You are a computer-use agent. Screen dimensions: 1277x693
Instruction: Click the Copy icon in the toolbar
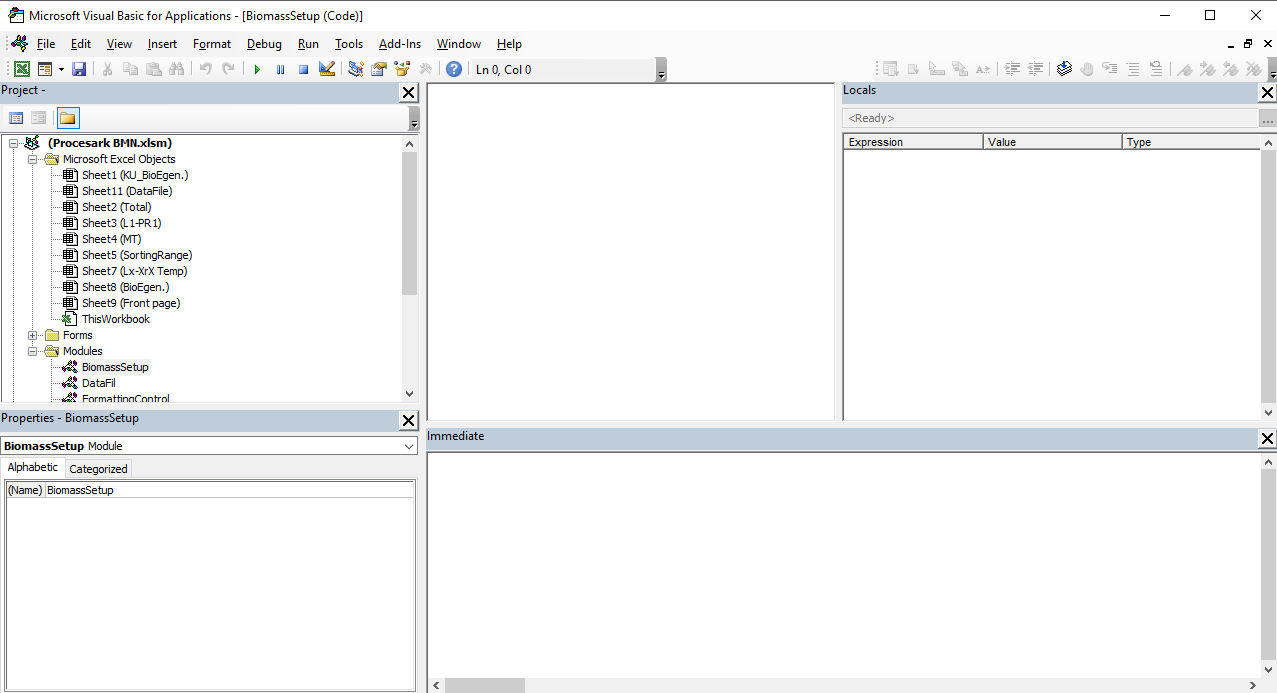[x=130, y=69]
